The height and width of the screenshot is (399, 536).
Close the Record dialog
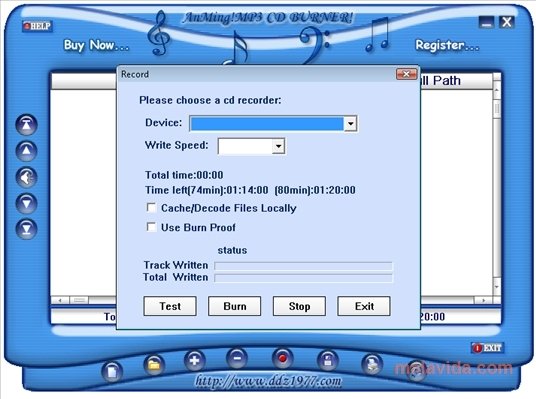click(406, 74)
